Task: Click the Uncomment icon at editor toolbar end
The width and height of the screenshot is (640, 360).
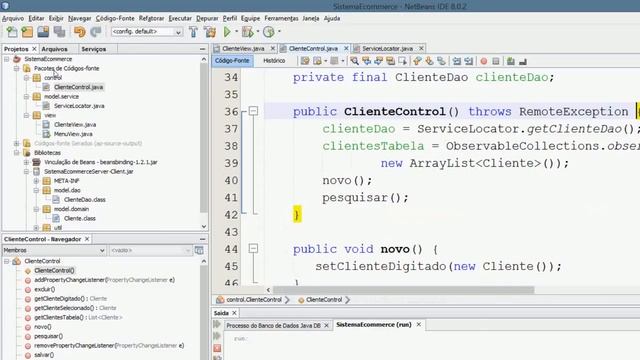Action: coord(523,61)
